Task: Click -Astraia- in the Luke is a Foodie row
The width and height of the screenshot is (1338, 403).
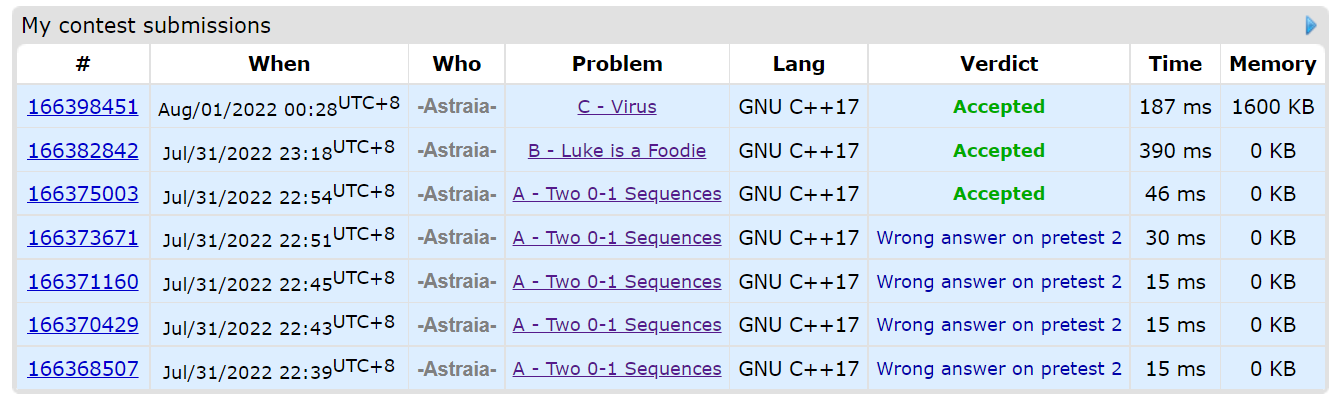Action: pyautogui.click(x=457, y=151)
